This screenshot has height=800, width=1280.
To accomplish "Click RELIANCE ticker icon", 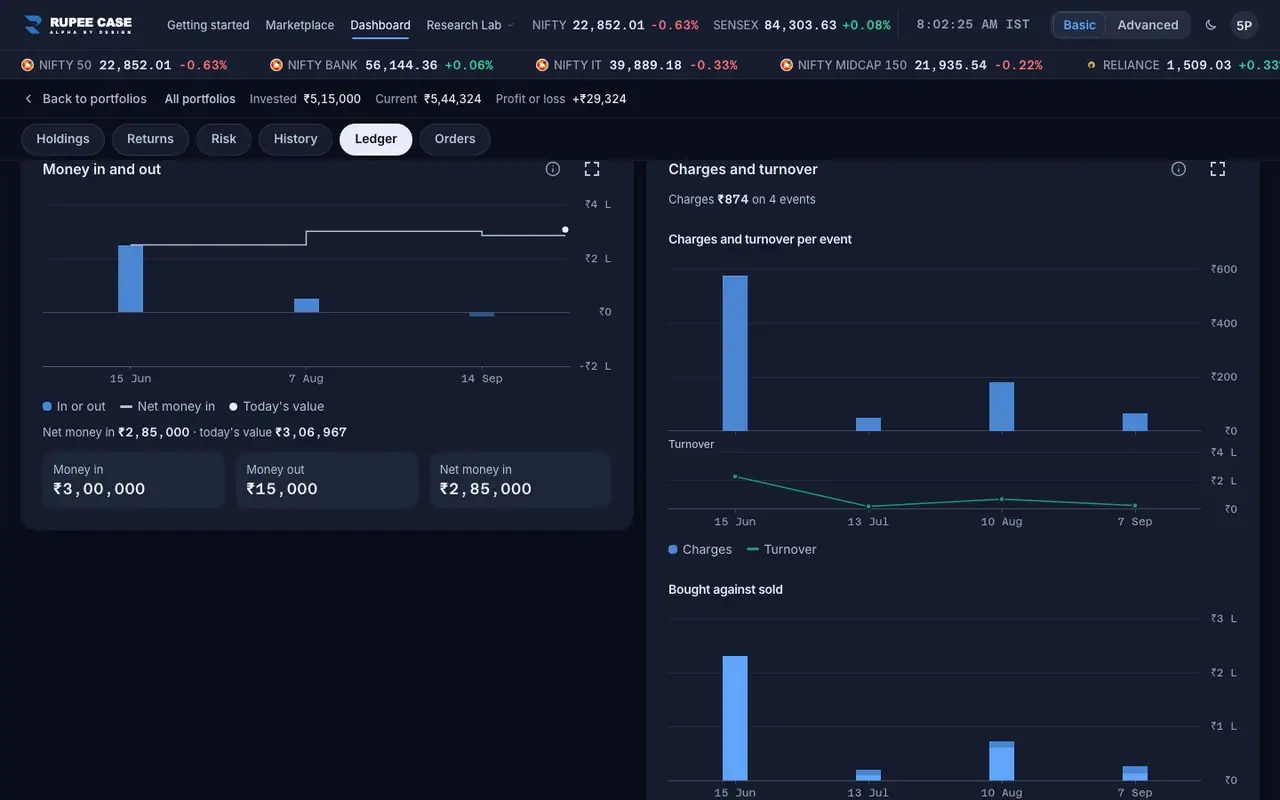I will point(1092,65).
